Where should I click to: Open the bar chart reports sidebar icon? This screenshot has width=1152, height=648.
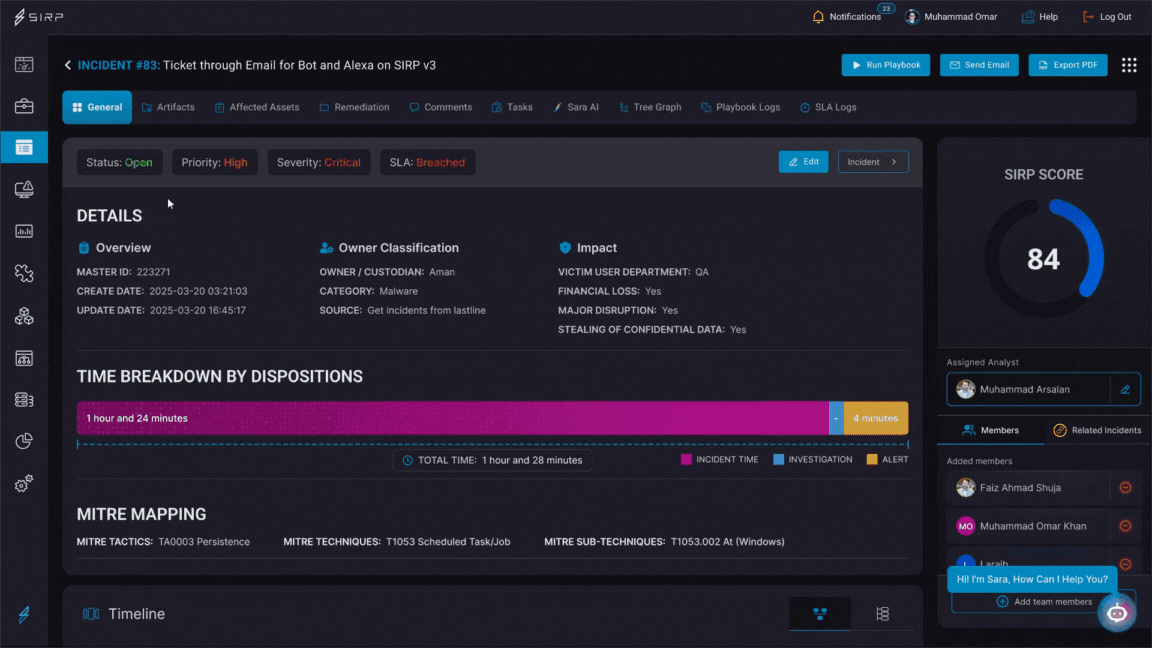coord(24,231)
